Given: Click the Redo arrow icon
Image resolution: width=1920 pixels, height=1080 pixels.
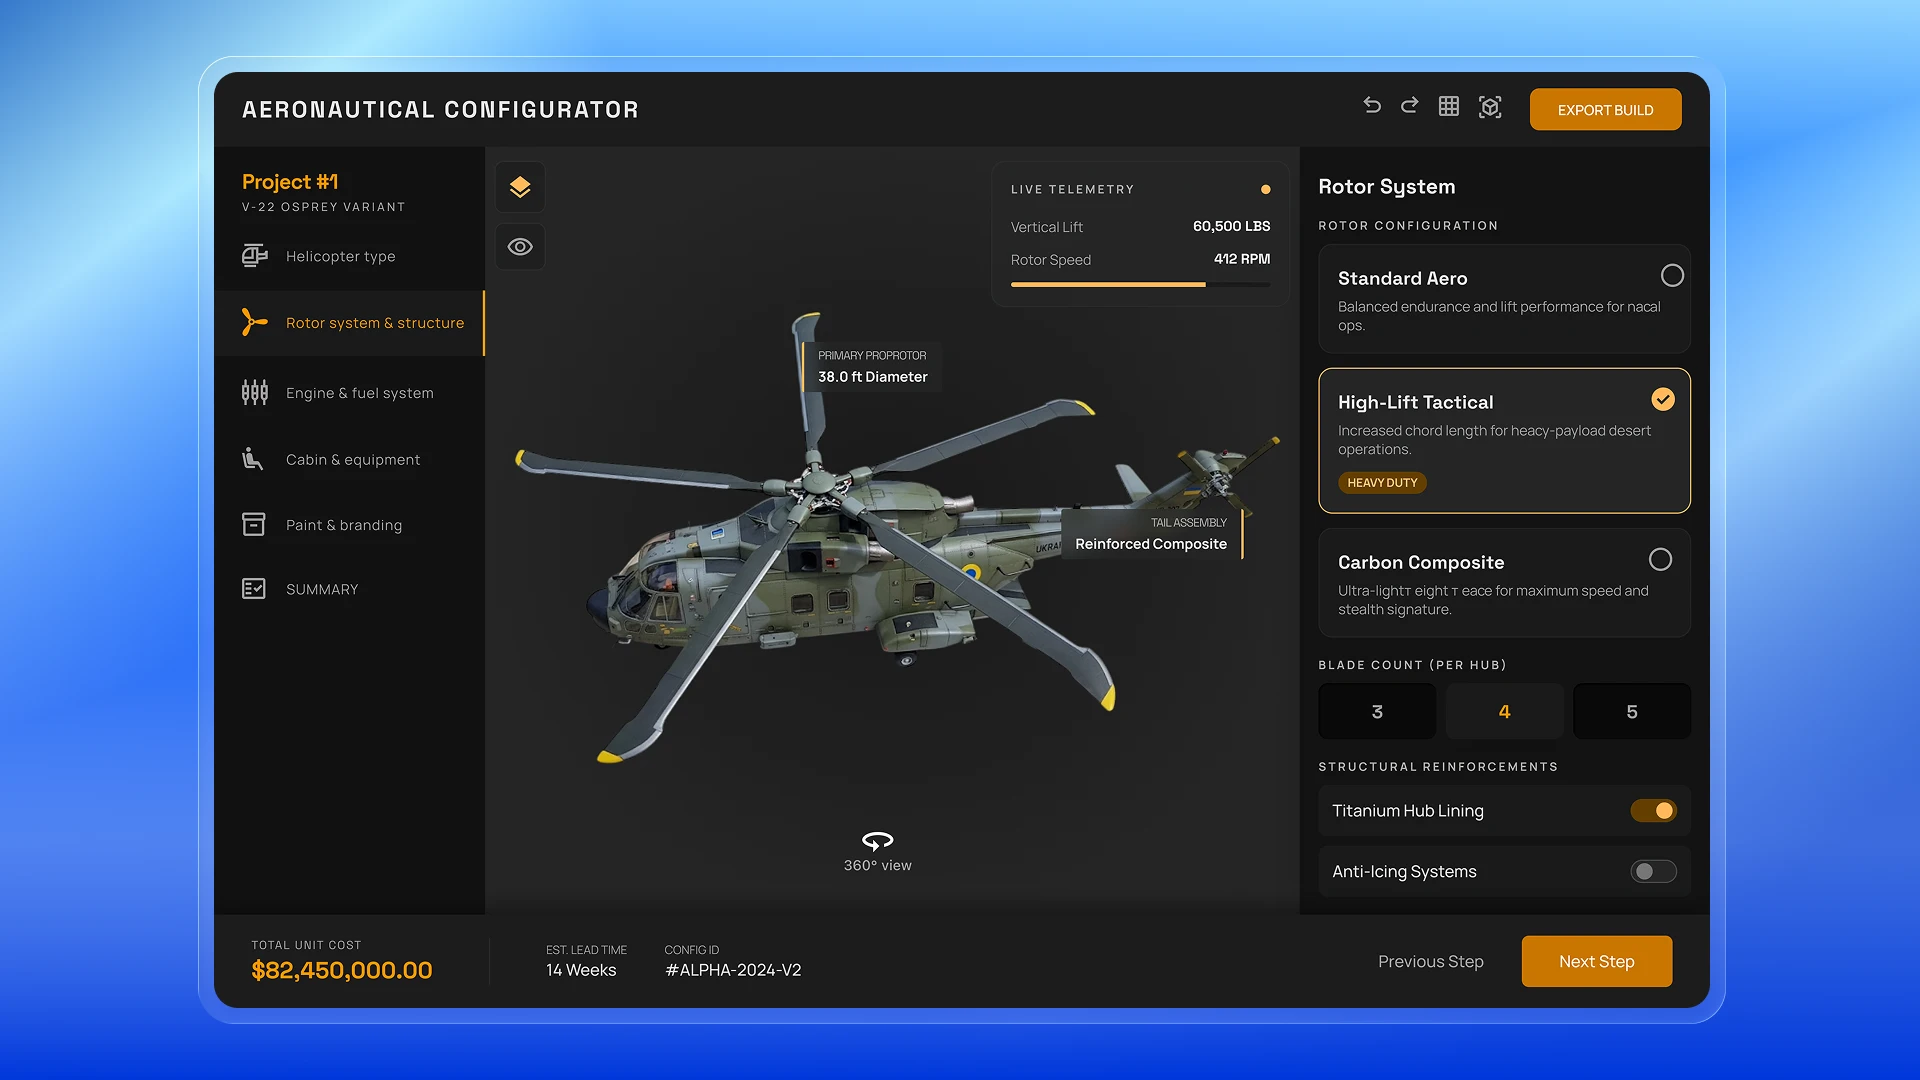Looking at the screenshot, I should tap(1409, 105).
